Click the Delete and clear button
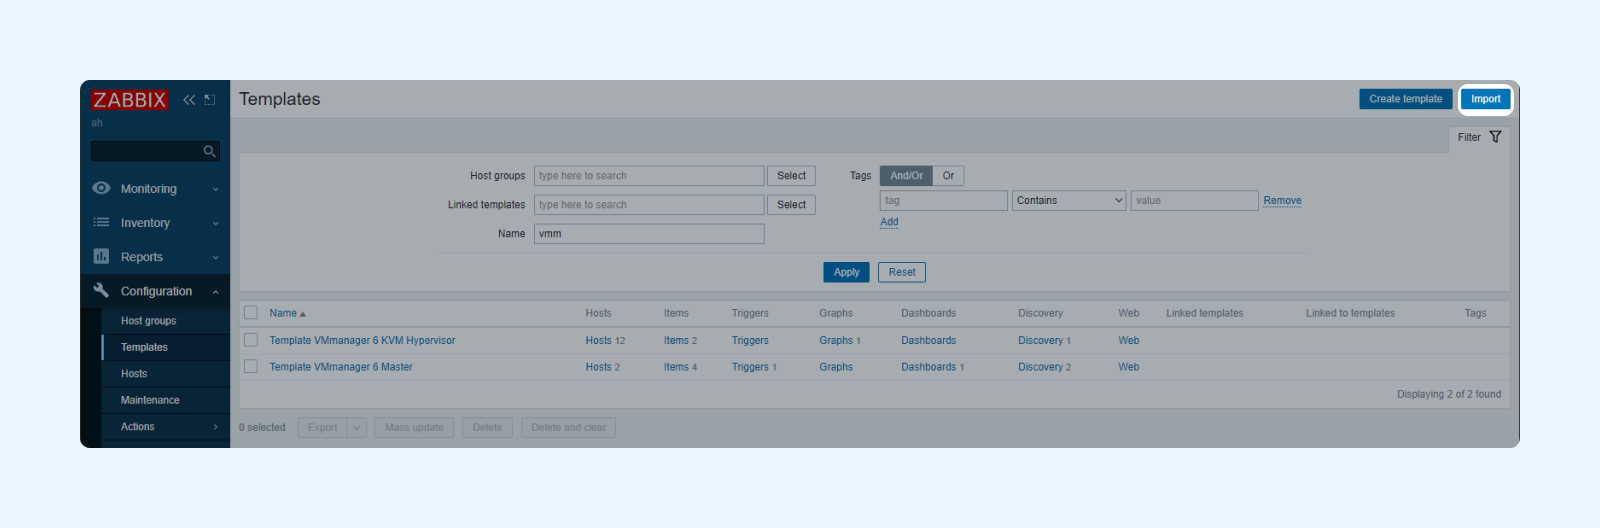Screen dimensions: 1600x528 [568, 428]
